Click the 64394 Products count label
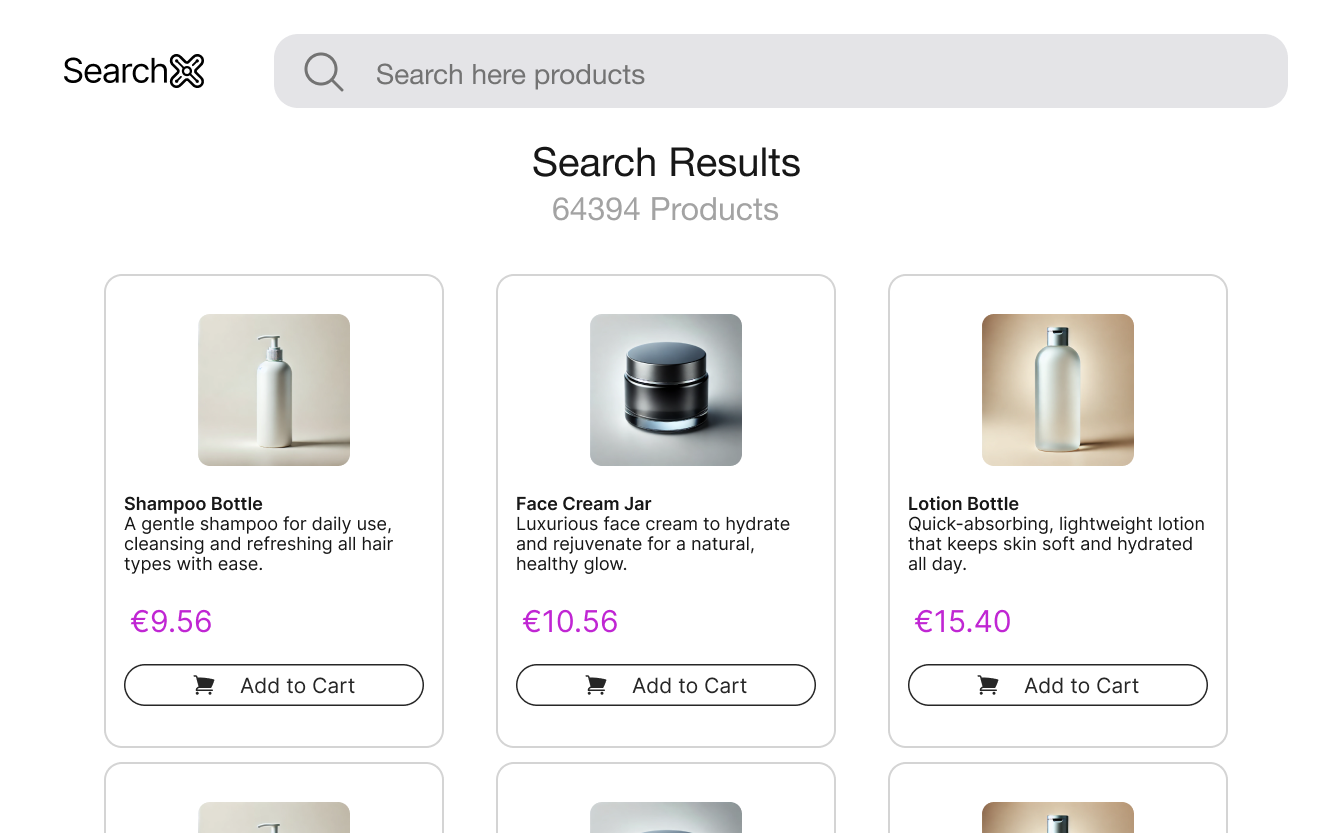The height and width of the screenshot is (833, 1332). (665, 209)
